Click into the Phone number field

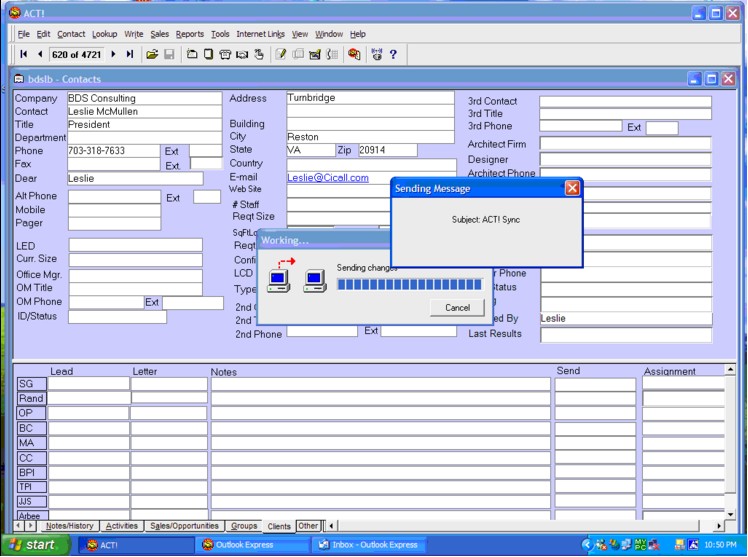point(114,151)
